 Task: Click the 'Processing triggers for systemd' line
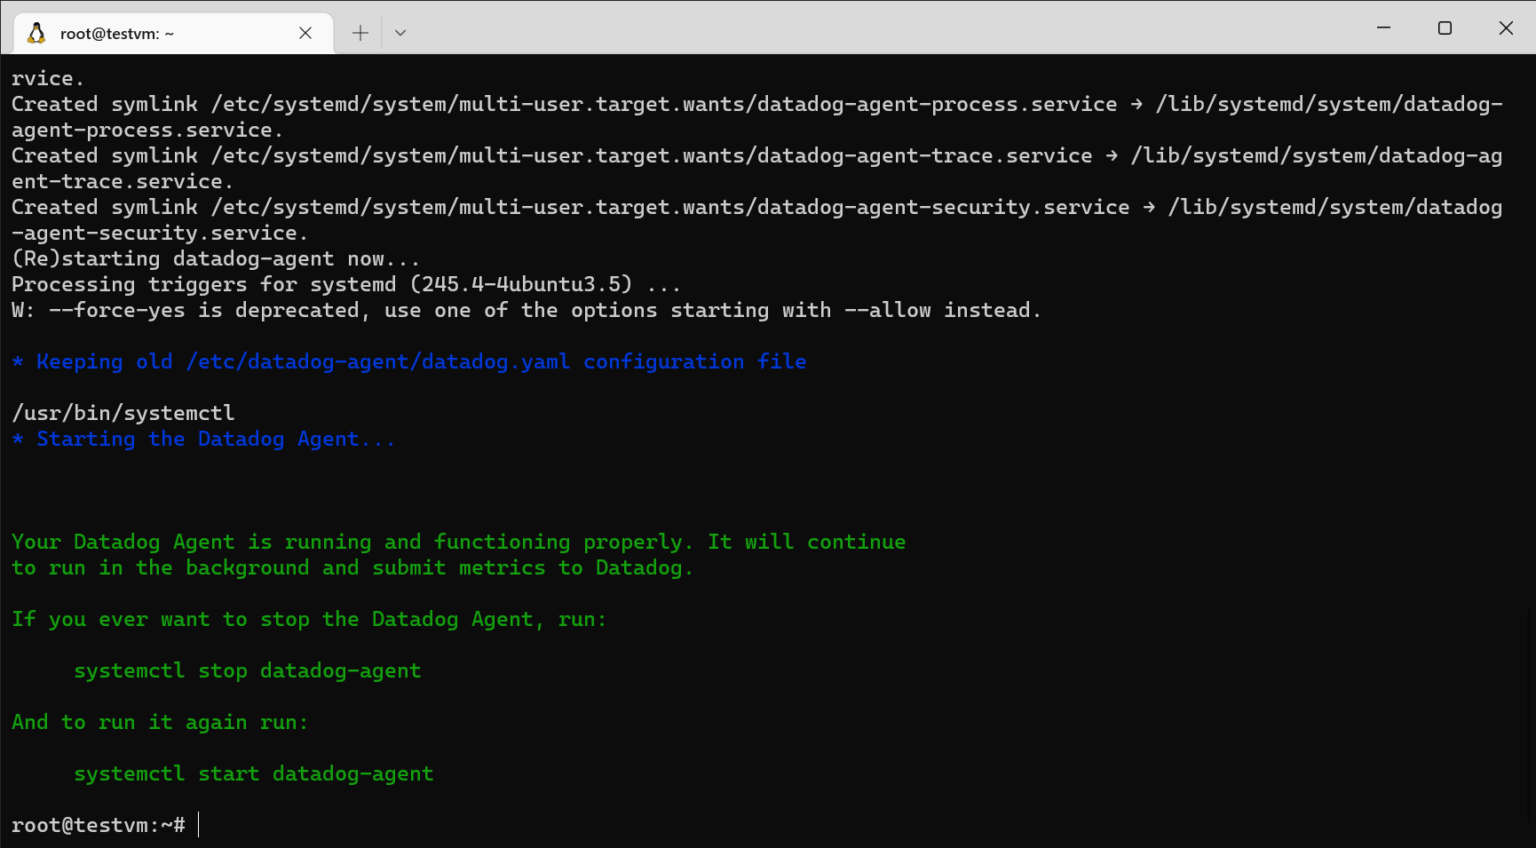click(x=345, y=285)
